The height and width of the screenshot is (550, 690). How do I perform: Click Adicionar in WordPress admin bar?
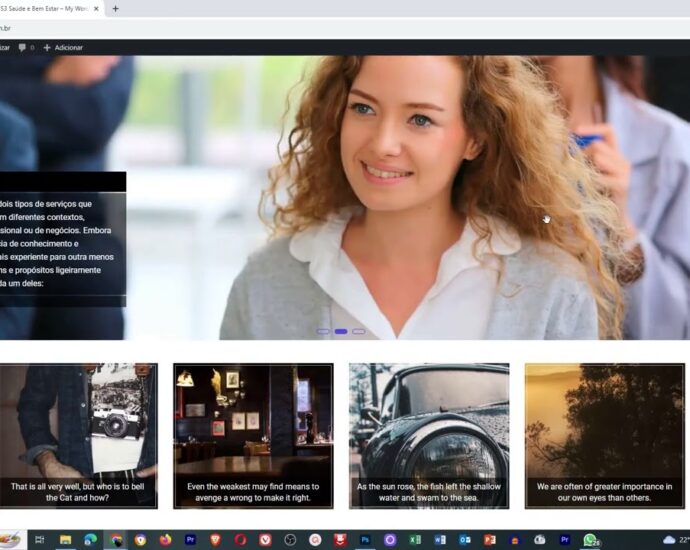pyautogui.click(x=63, y=47)
